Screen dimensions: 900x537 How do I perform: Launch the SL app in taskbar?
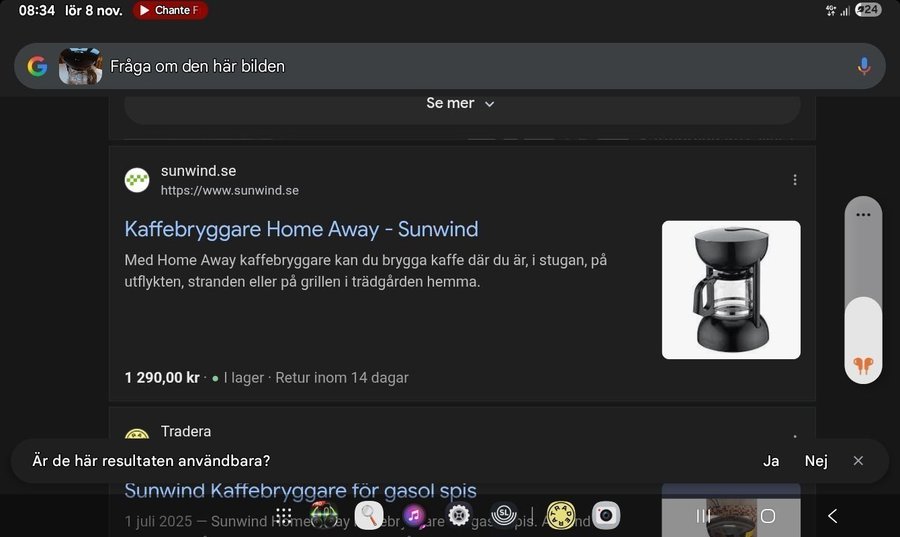click(x=504, y=515)
